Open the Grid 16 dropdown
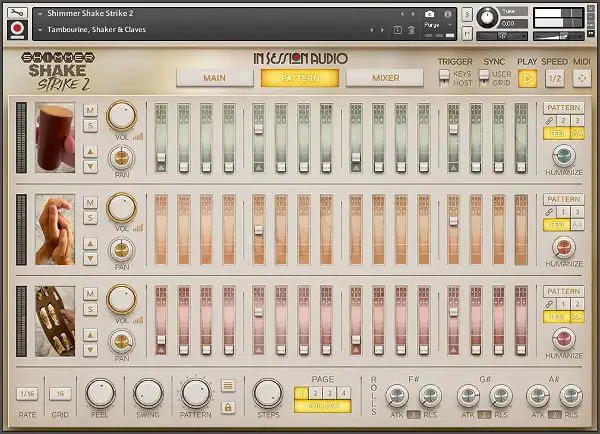 click(x=61, y=393)
